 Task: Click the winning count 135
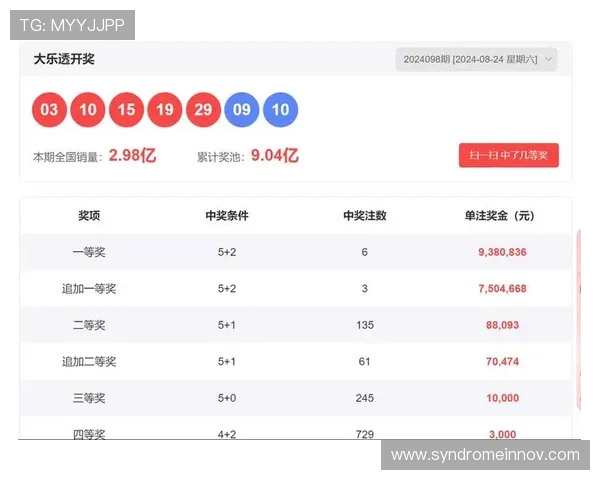click(365, 325)
